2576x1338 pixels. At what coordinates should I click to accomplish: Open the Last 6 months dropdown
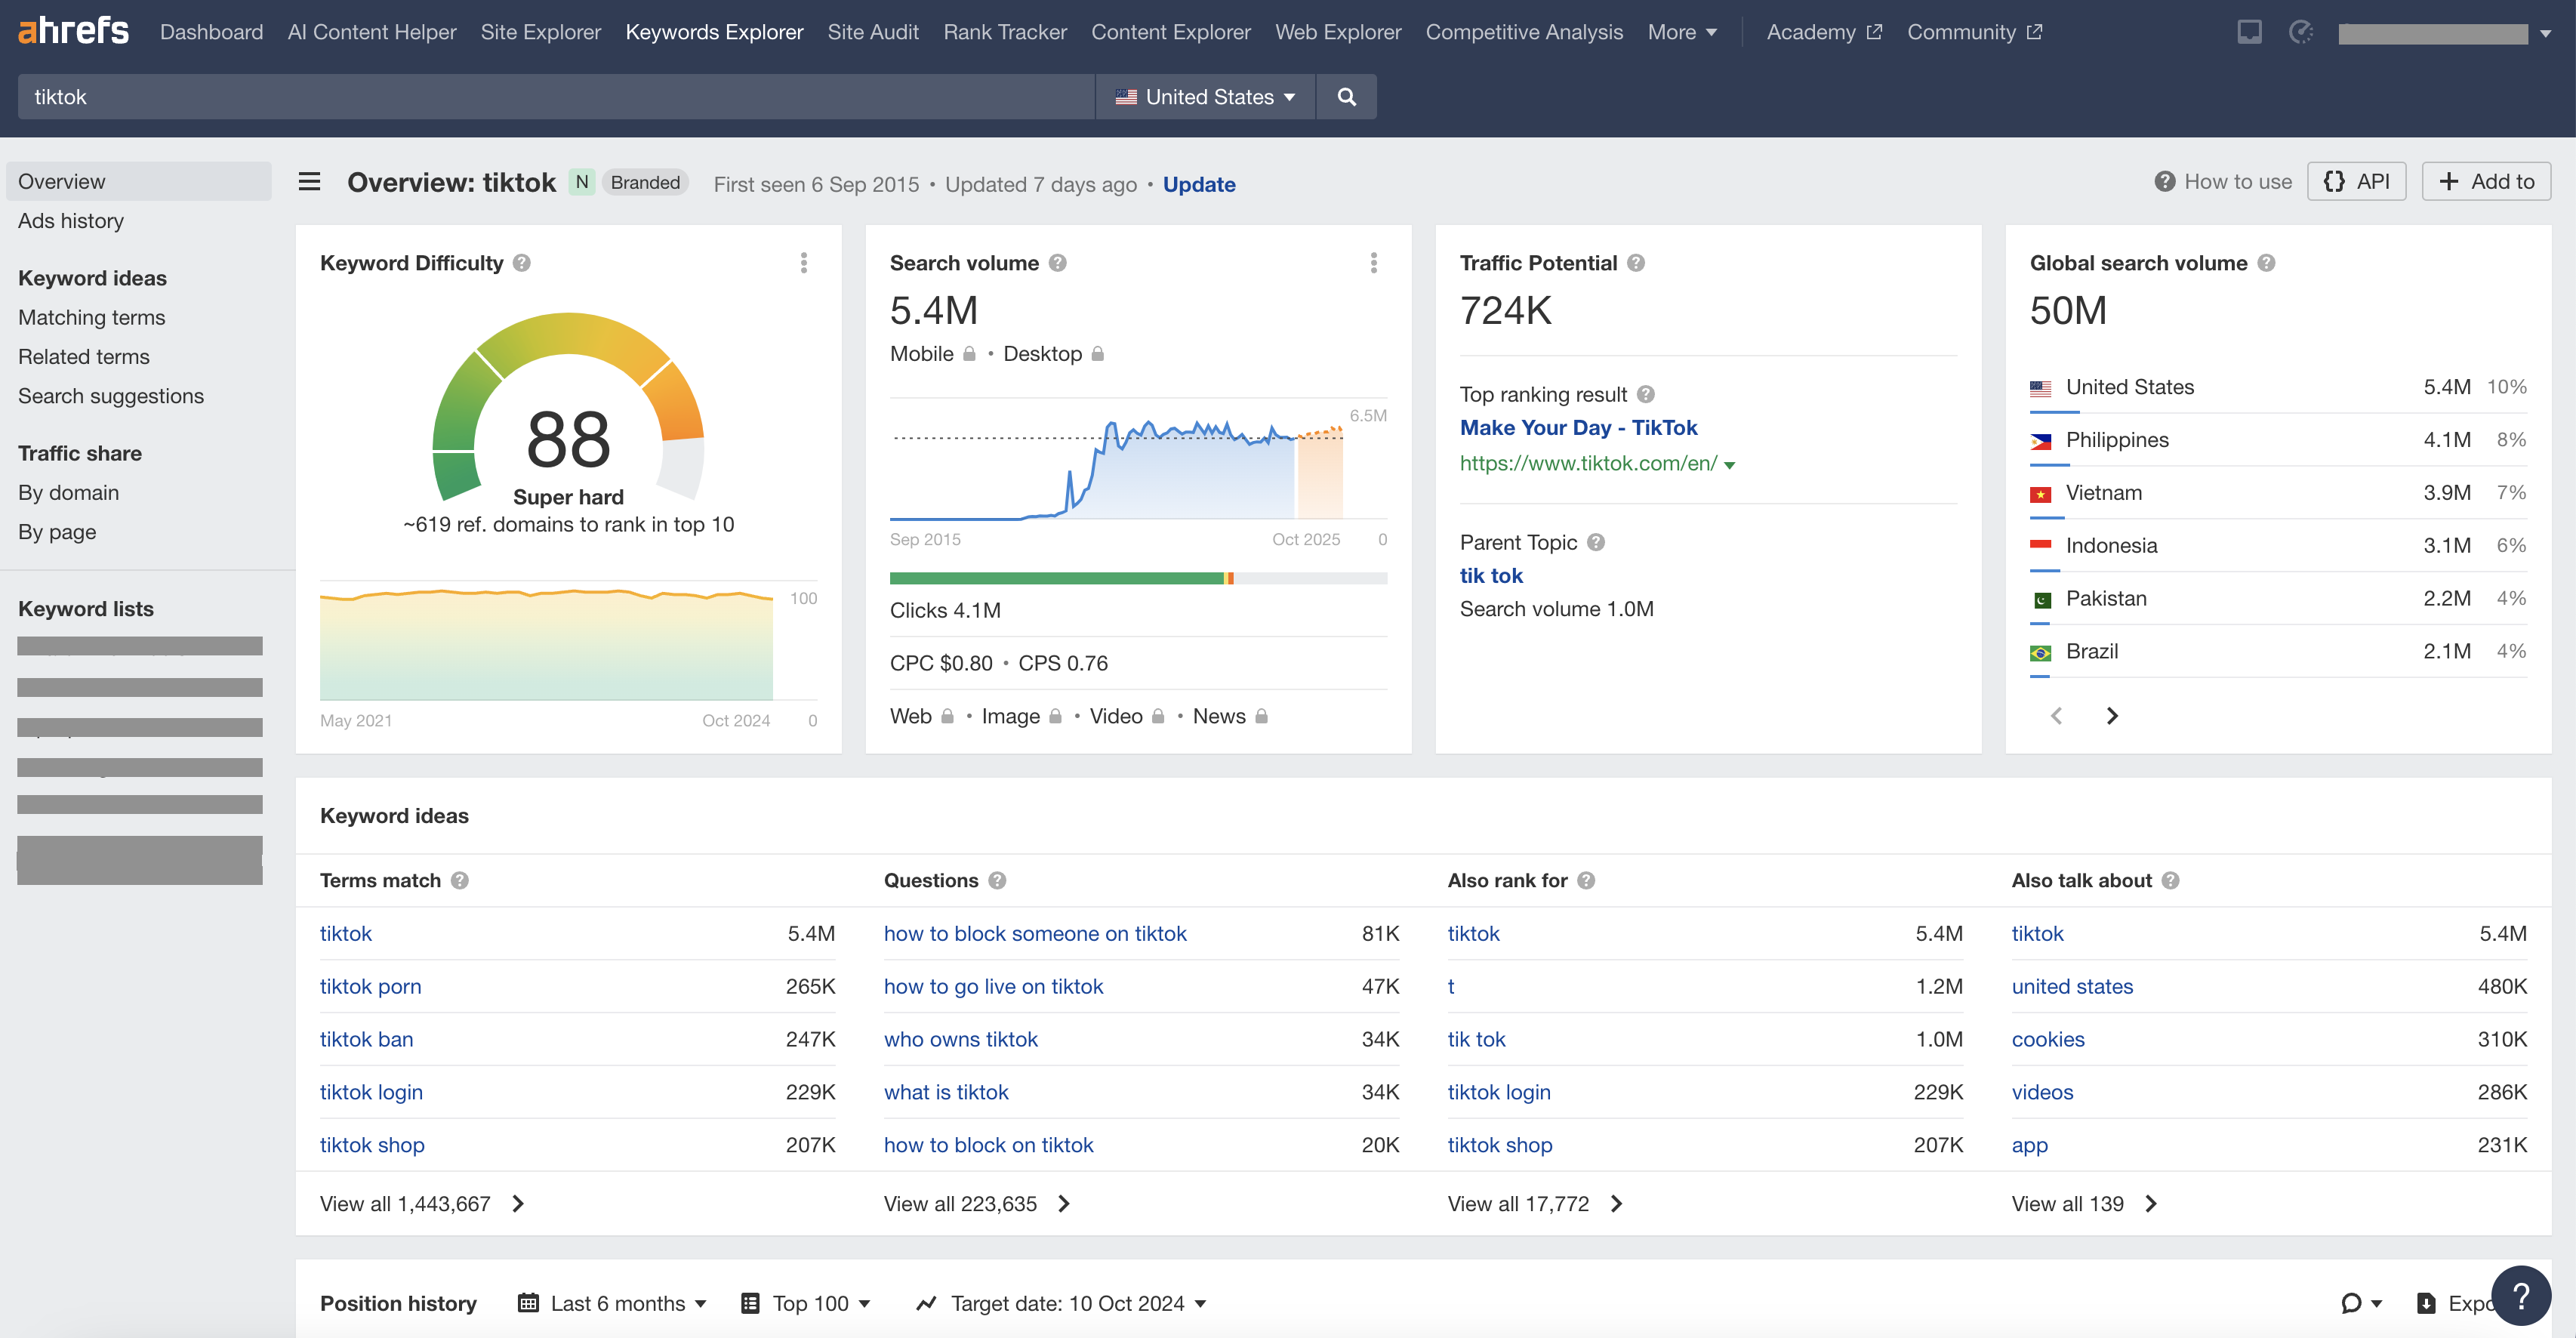tap(612, 1303)
